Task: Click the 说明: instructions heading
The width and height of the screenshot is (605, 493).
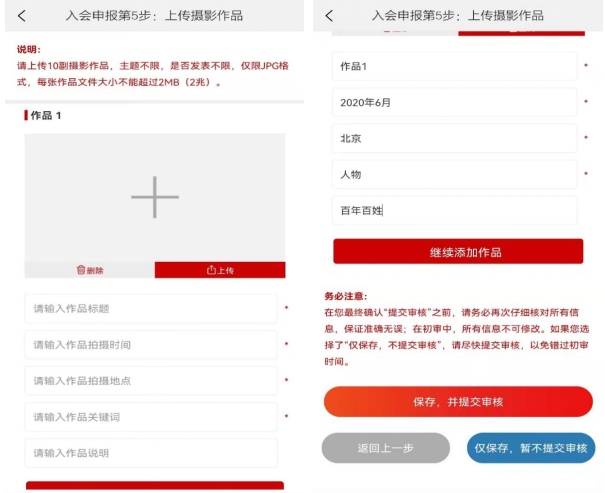Action: (29, 49)
